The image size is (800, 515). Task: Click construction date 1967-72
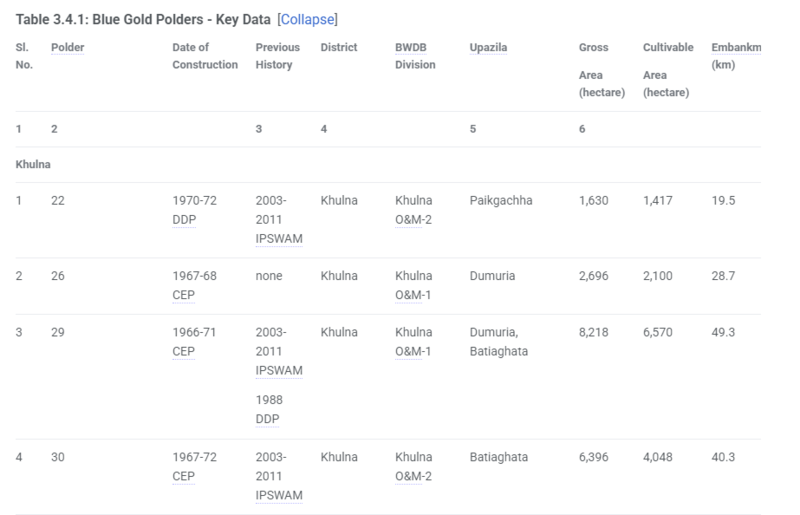tap(194, 457)
